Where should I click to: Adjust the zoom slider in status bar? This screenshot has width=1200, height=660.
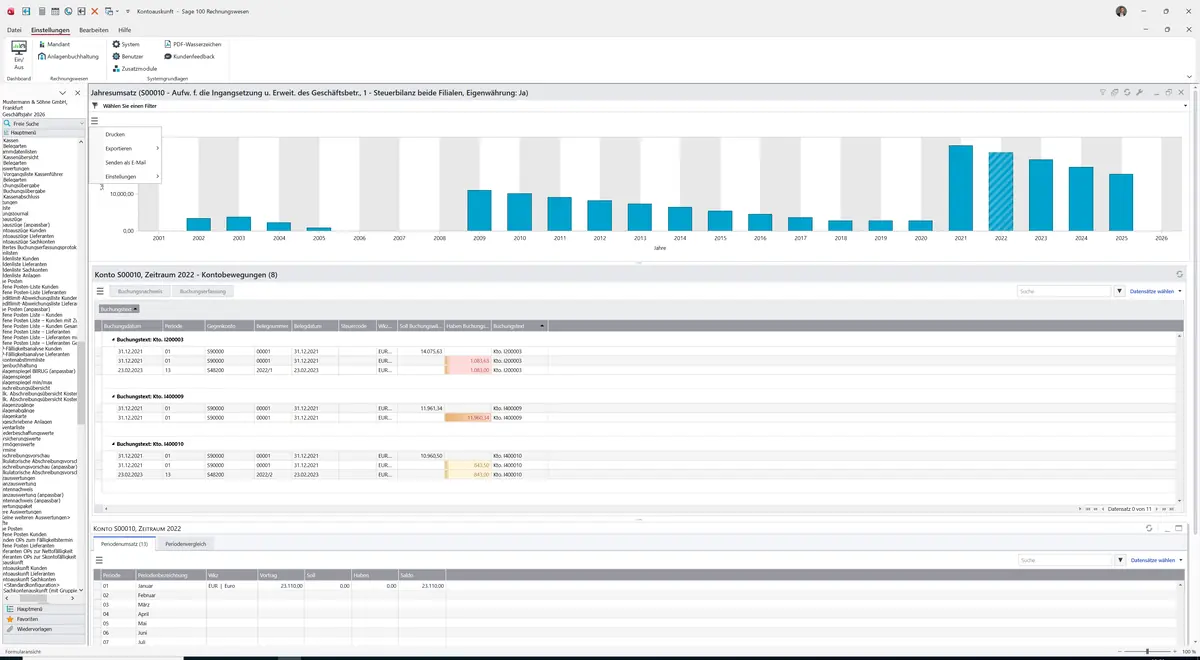(1147, 651)
